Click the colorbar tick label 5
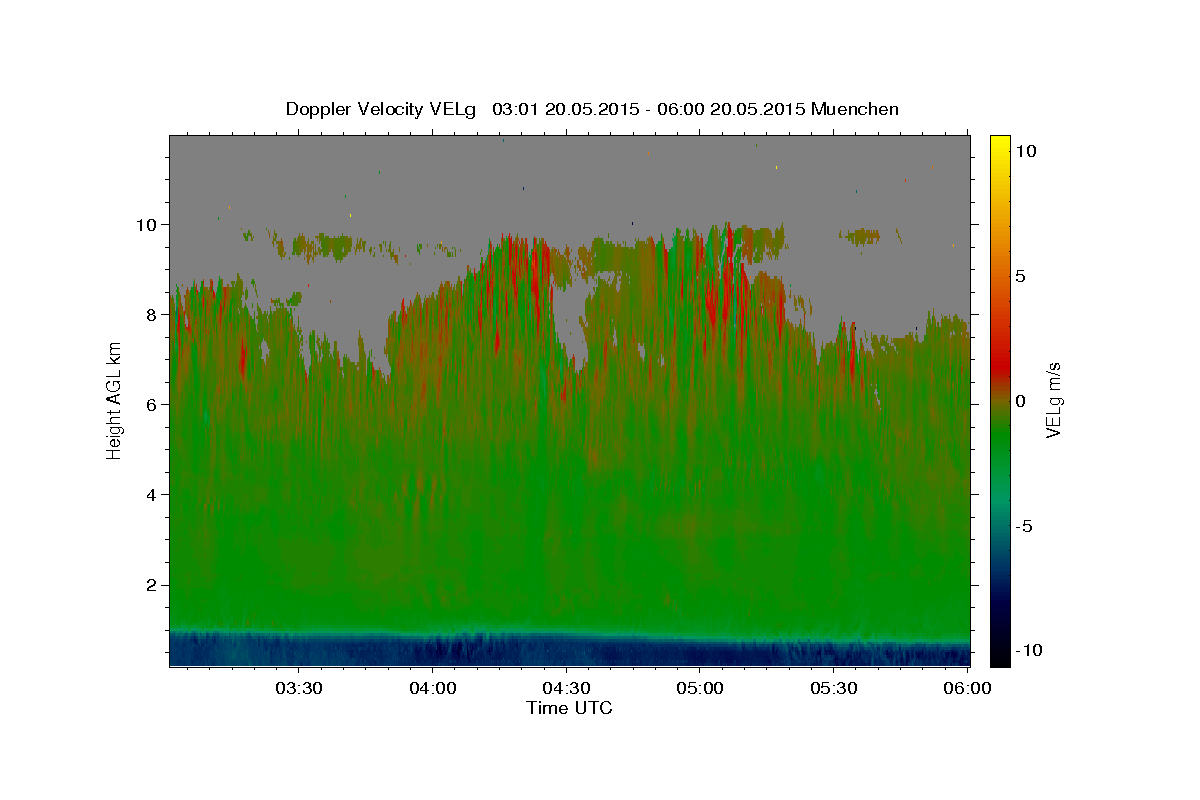Image resolution: width=1200 pixels, height=800 pixels. 1020,275
